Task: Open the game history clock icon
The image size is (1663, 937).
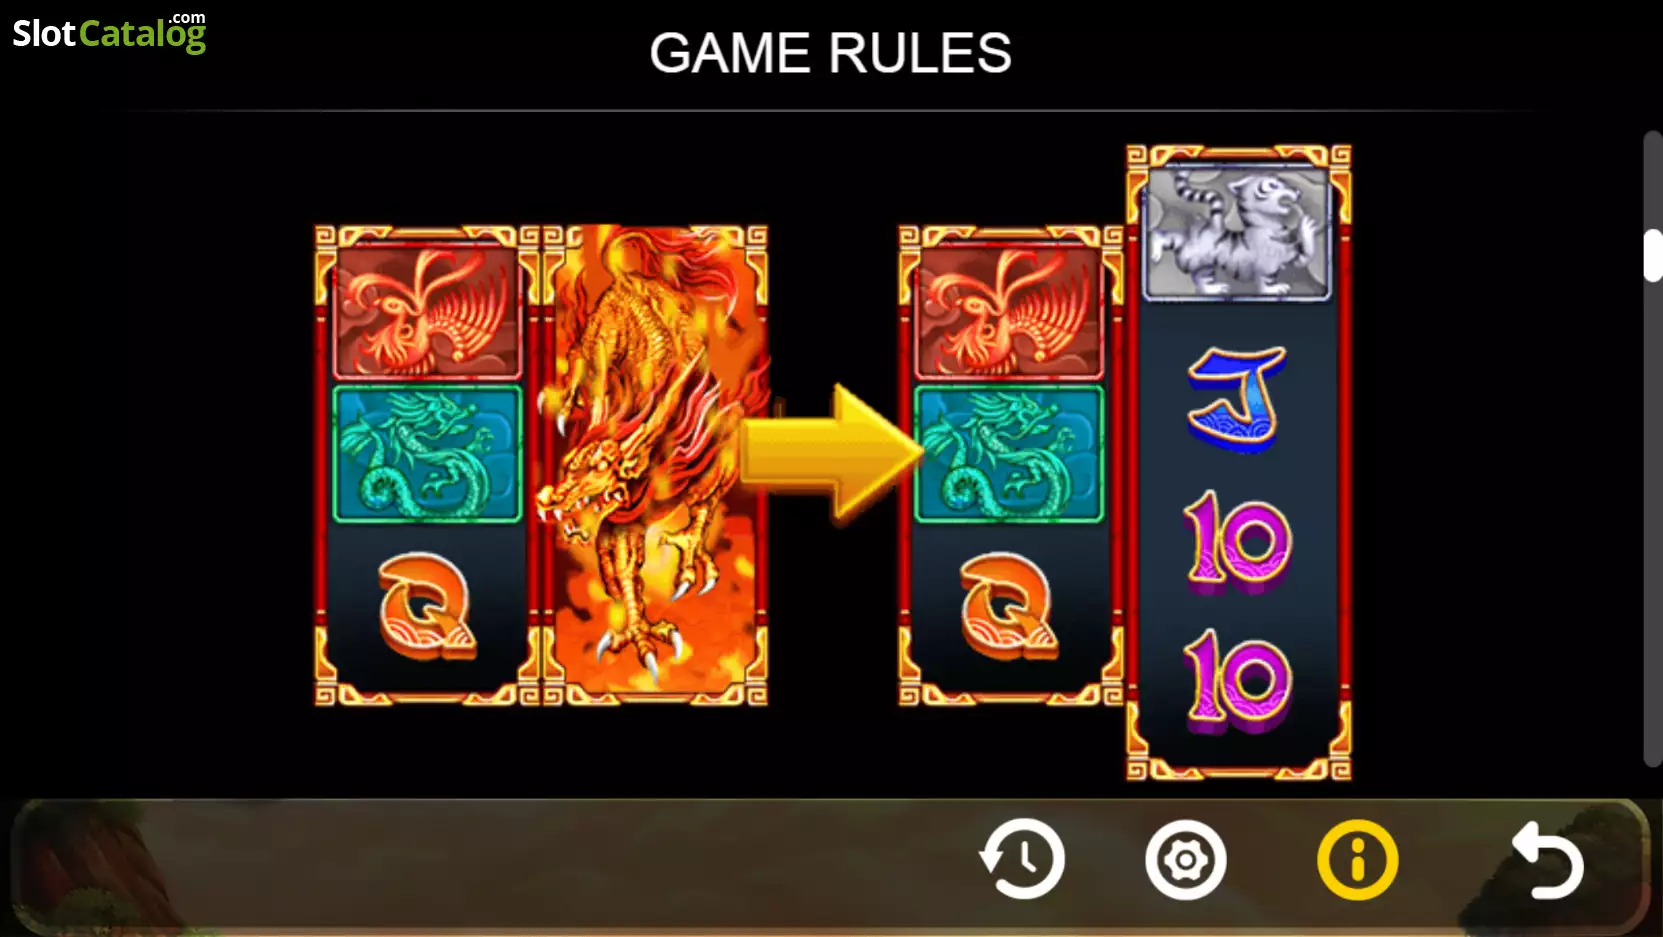Action: pyautogui.click(x=1022, y=859)
